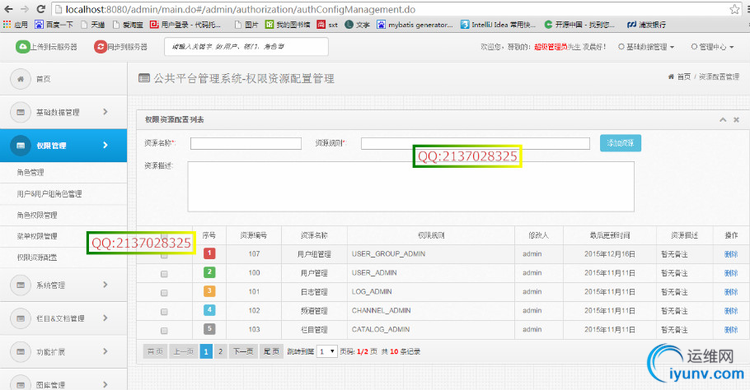750x390 pixels.
Task: Open the mybatis generator bookmark
Action: click(414, 24)
